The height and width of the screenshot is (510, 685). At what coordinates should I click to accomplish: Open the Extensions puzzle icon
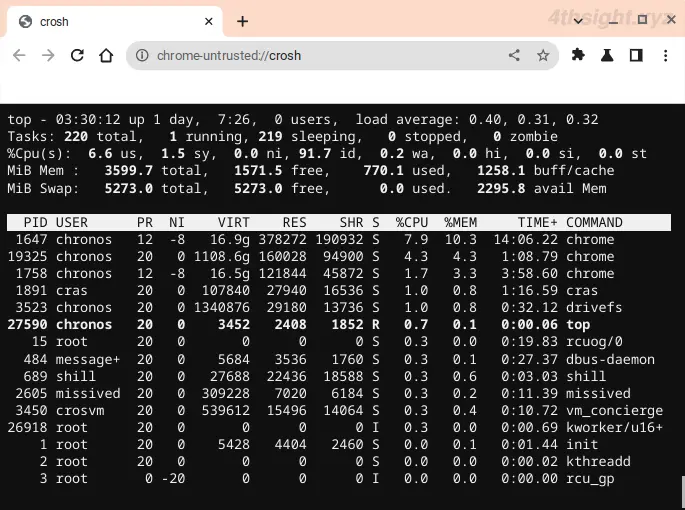click(578, 55)
